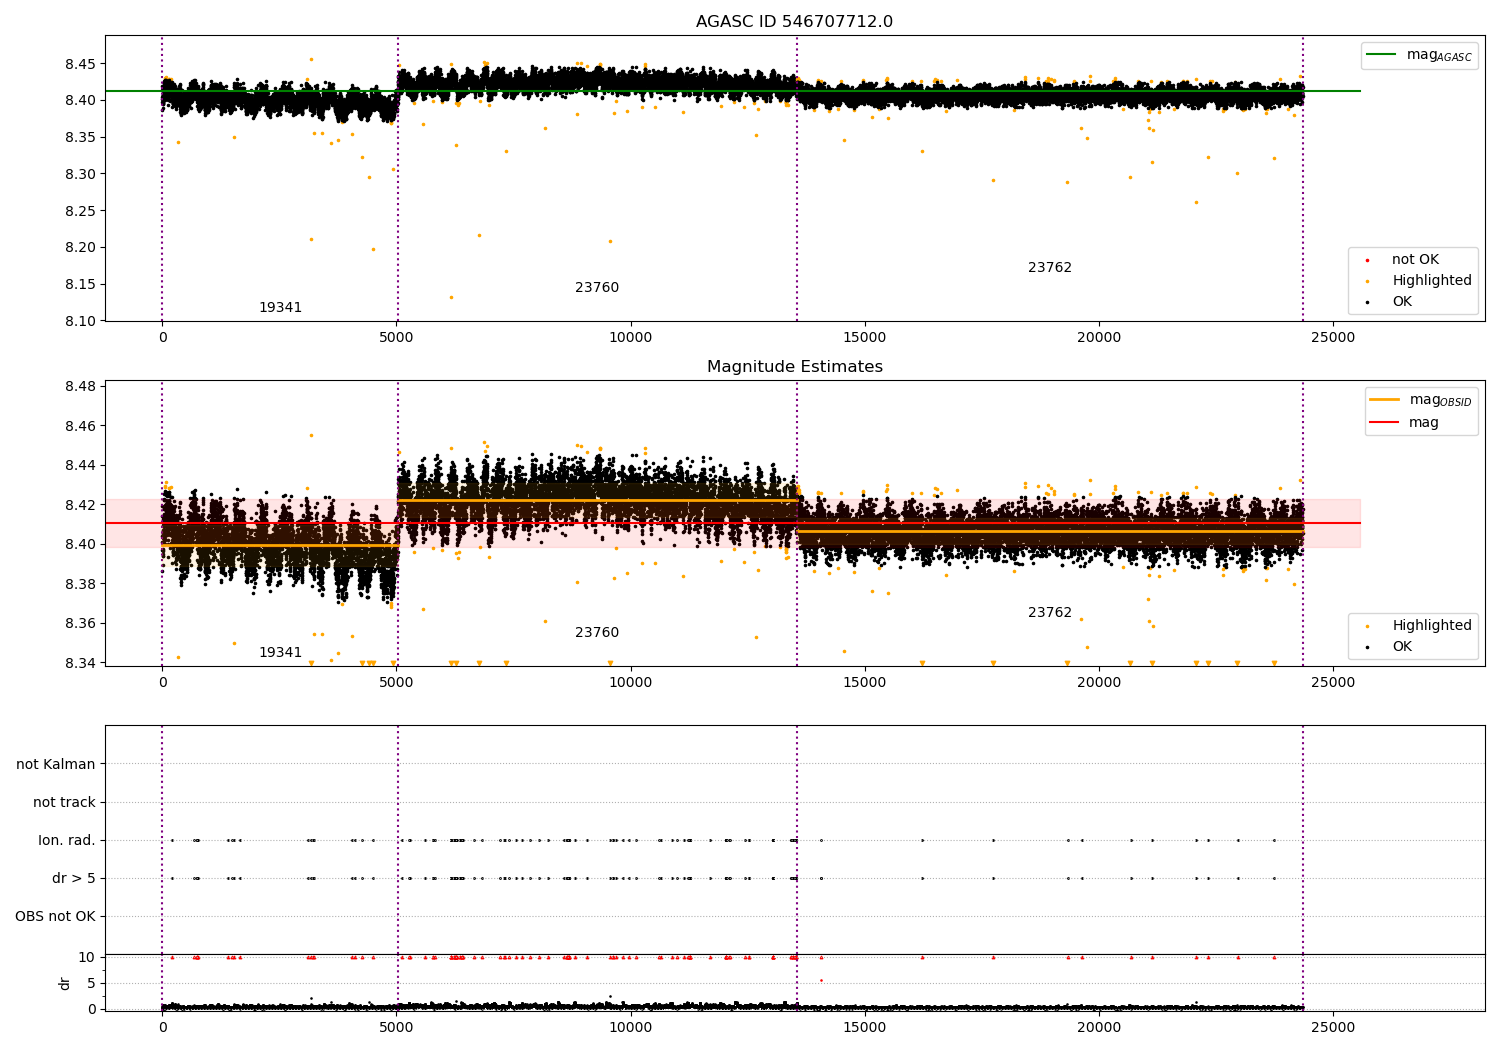This screenshot has width=1500, height=1050.
Task: Click y-tick 8.45 on the top plot
Action: point(80,64)
